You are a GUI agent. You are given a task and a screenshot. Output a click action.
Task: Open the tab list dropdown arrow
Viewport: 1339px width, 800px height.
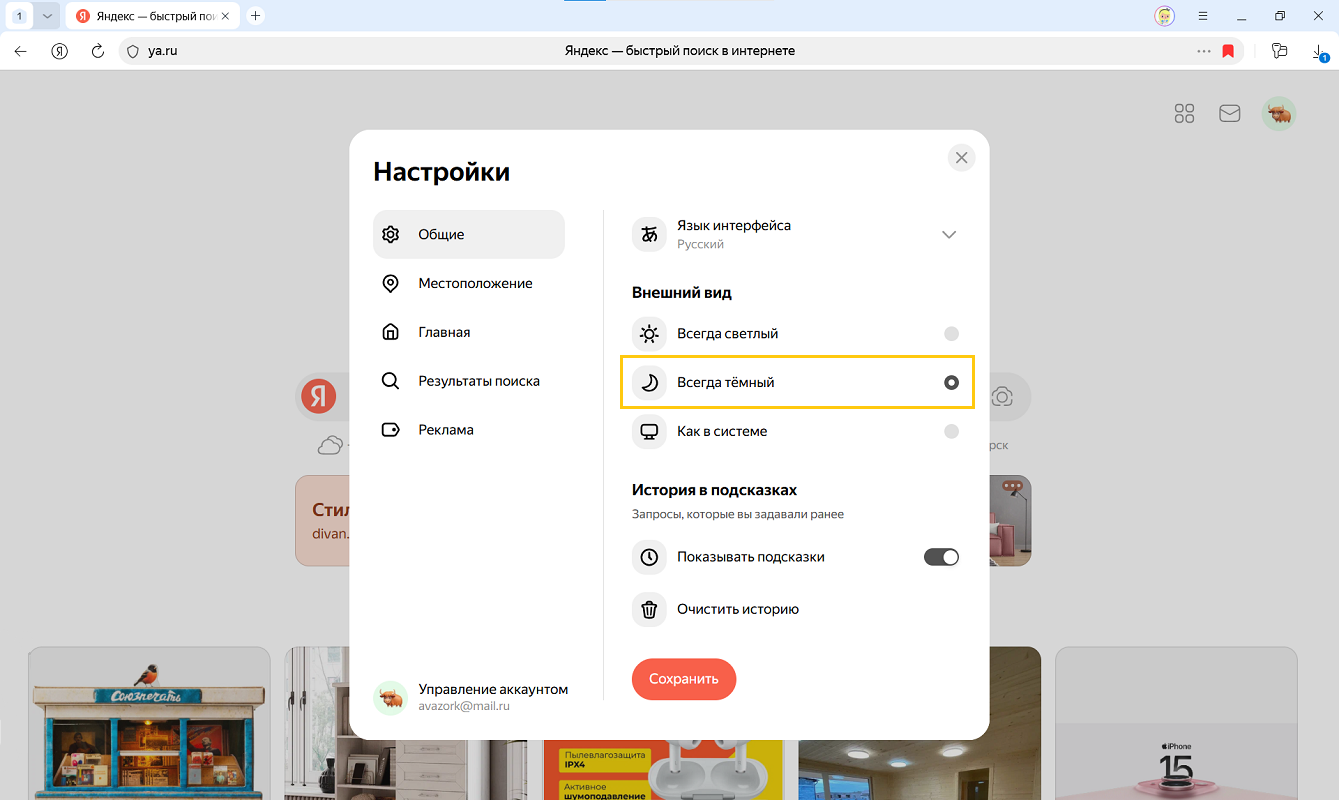pyautogui.click(x=46, y=16)
